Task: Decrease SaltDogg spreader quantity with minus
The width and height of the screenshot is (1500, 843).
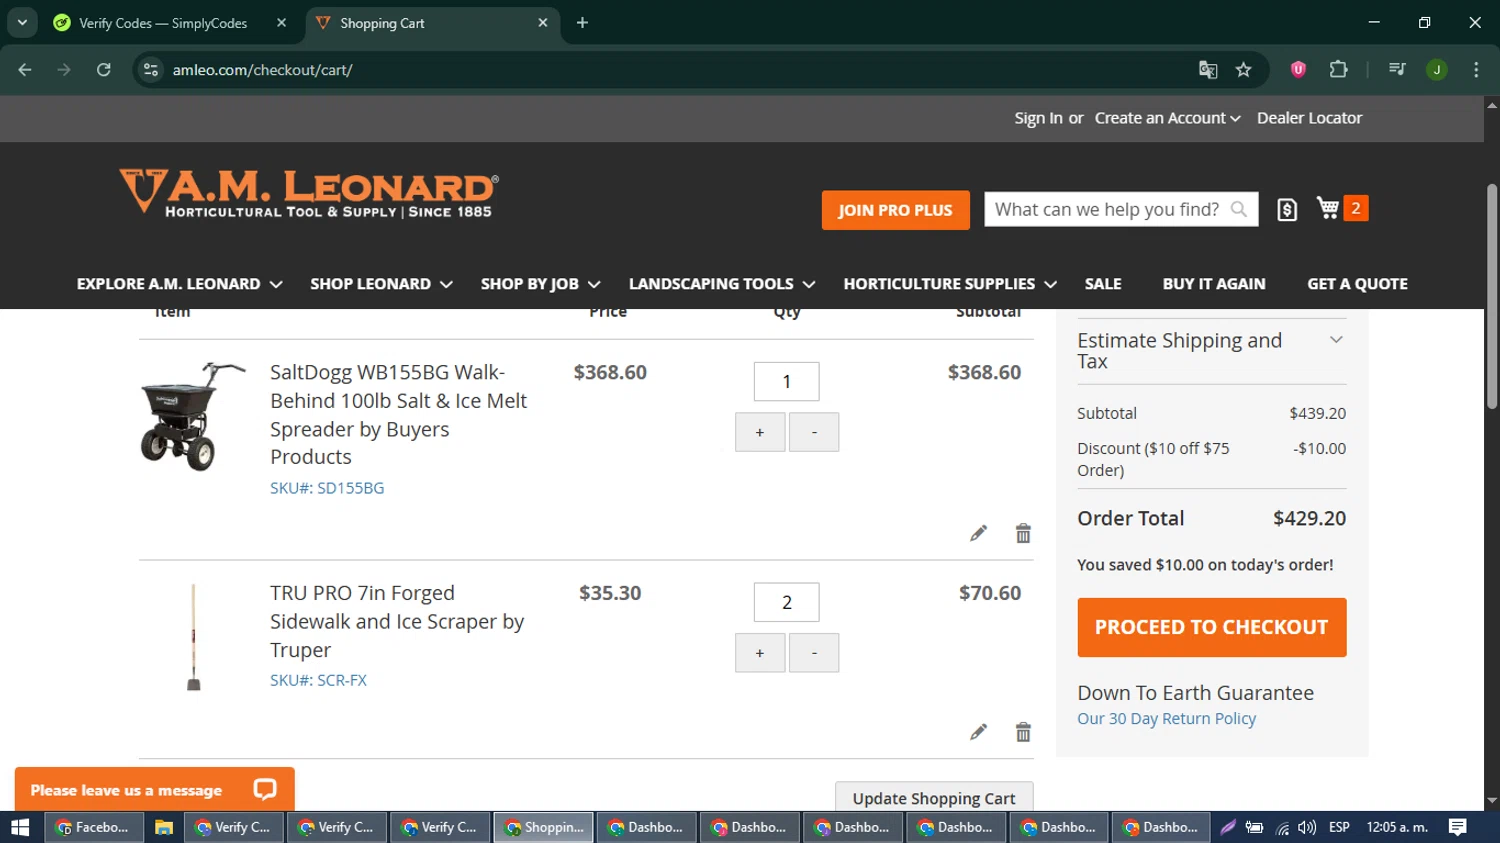Action: point(814,432)
